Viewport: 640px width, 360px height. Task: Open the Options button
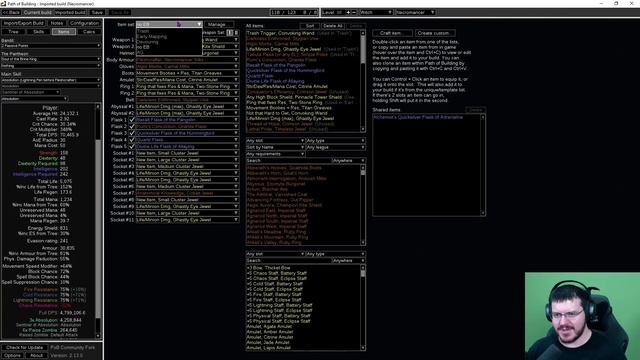click(12, 355)
